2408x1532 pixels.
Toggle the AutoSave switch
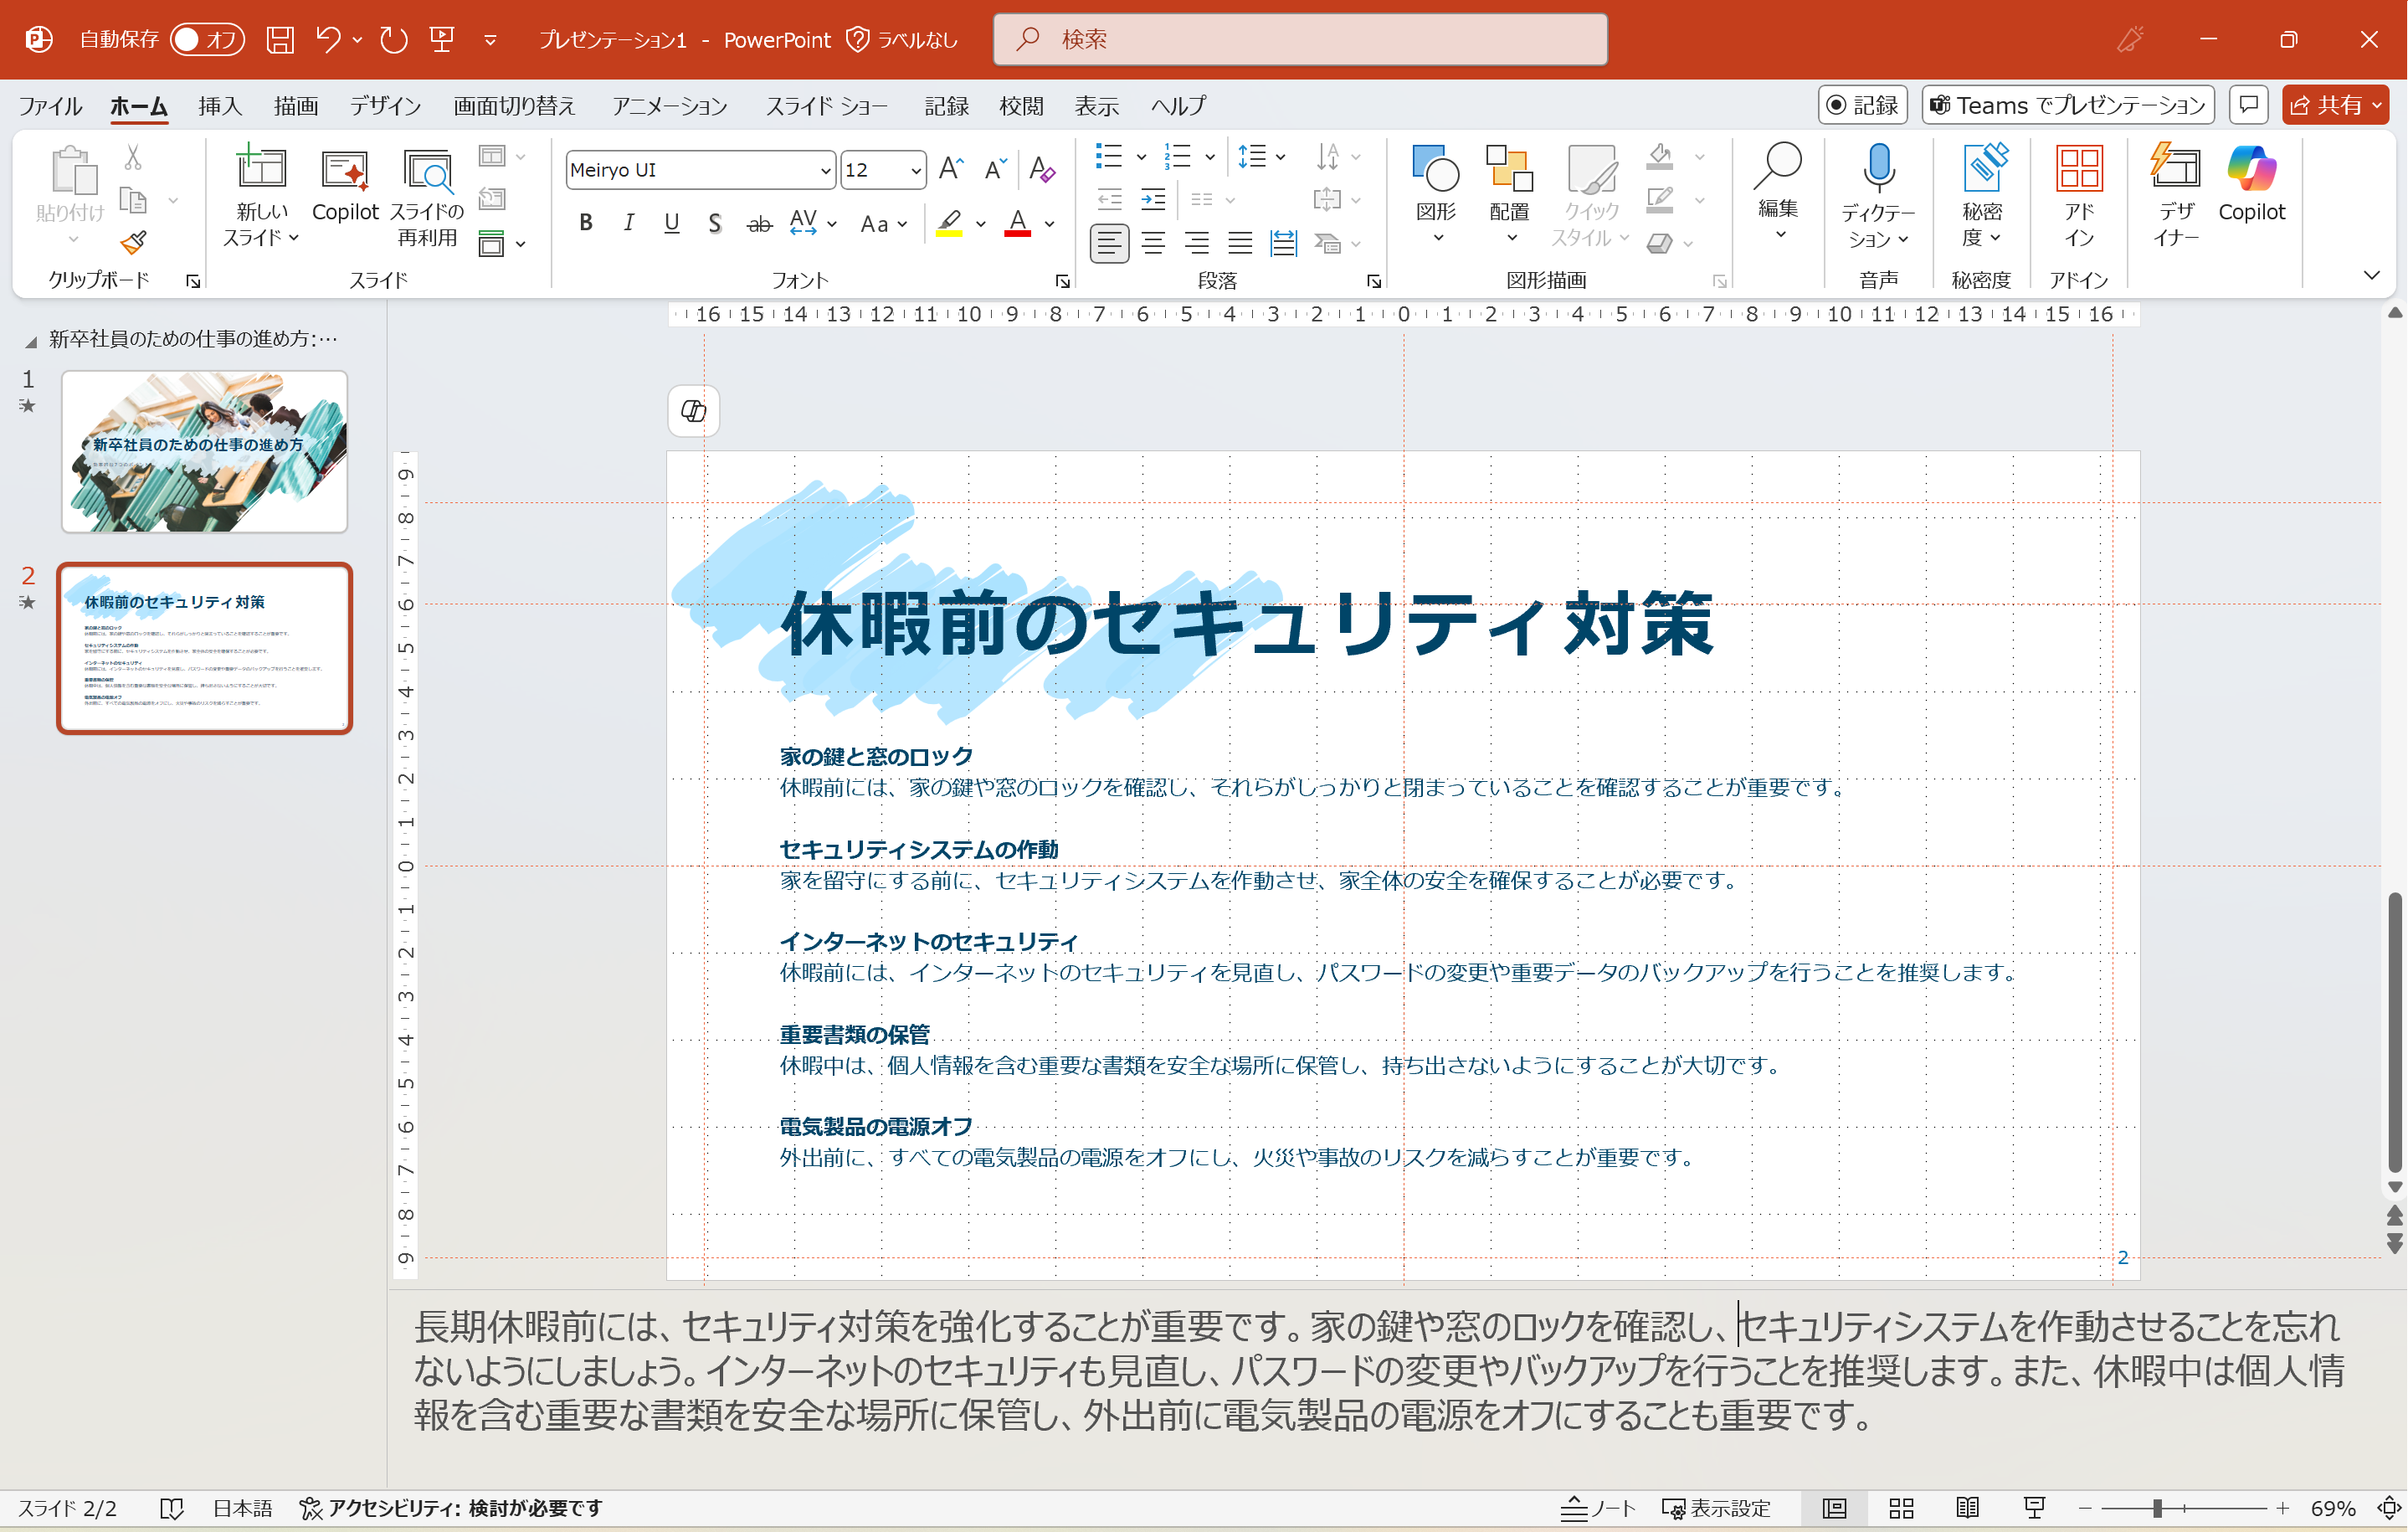click(207, 39)
